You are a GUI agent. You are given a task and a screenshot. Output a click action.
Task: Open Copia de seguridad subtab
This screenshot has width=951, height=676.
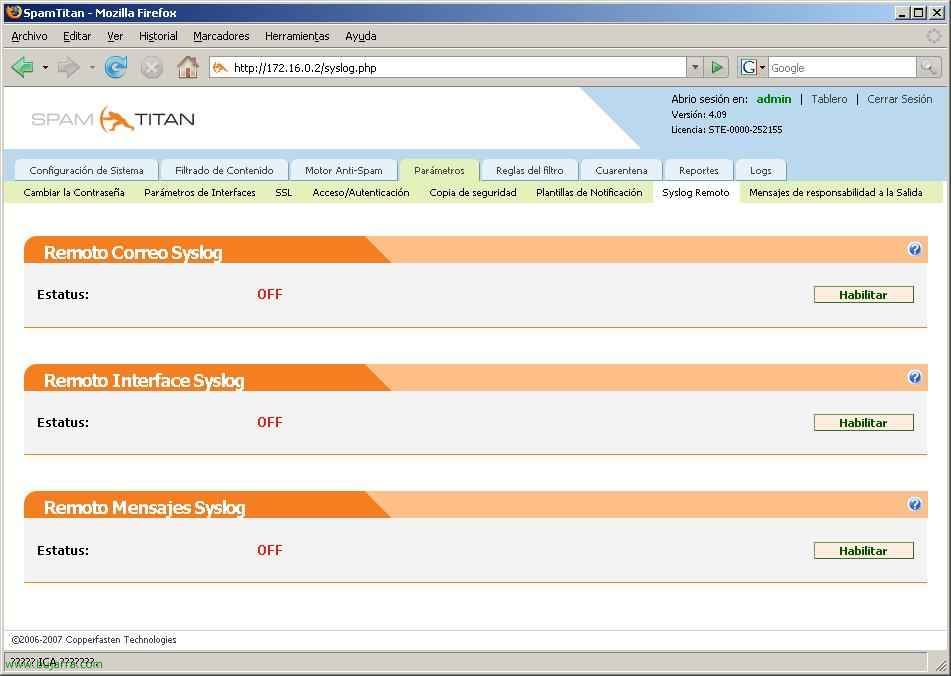tap(473, 192)
